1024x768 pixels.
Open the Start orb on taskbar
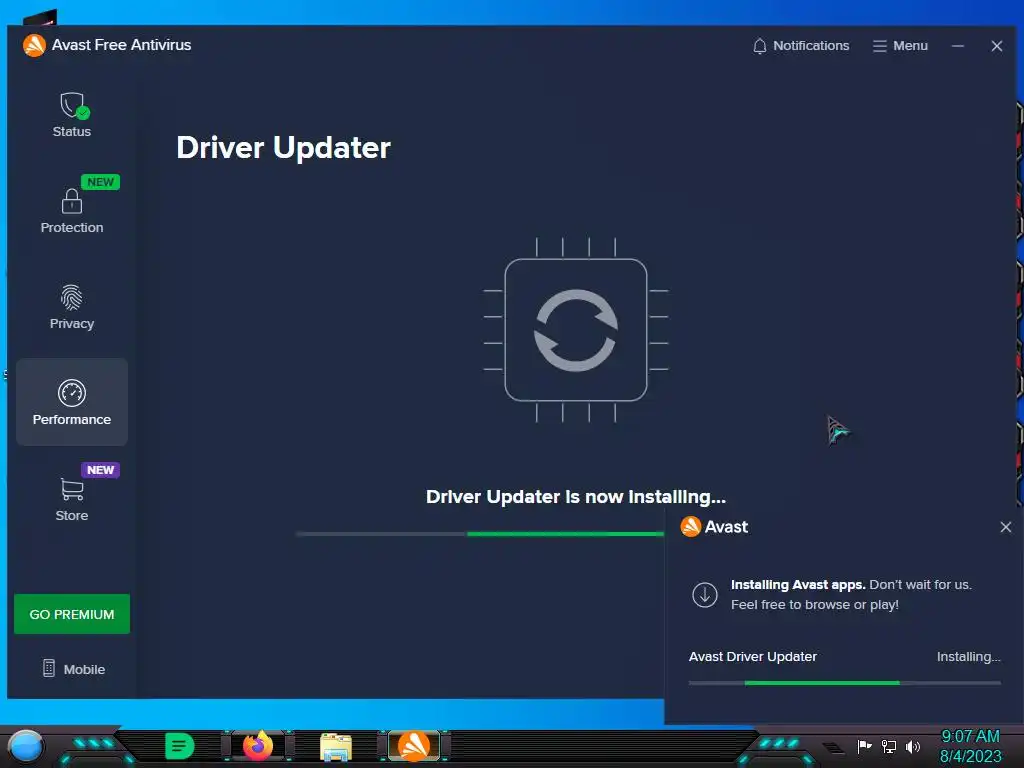(x=25, y=746)
